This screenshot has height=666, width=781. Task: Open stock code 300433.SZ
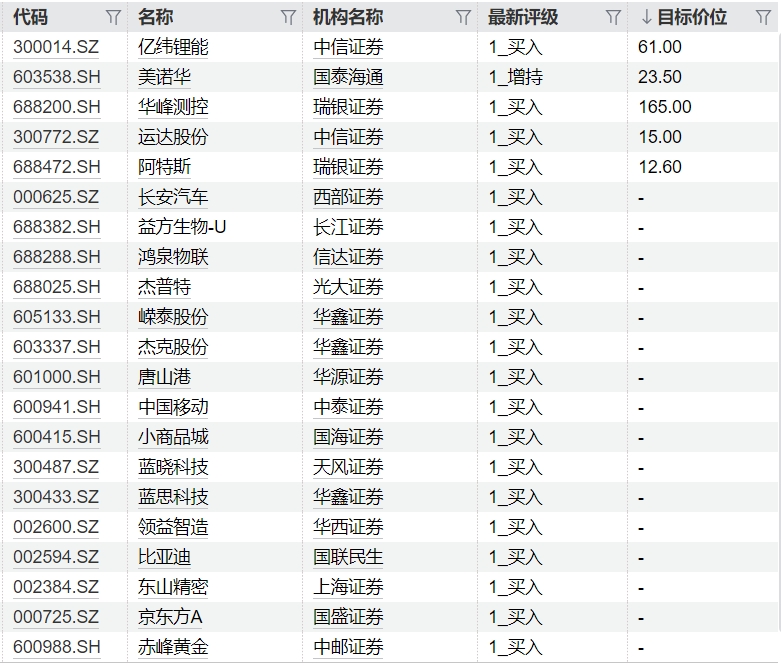click(x=56, y=497)
